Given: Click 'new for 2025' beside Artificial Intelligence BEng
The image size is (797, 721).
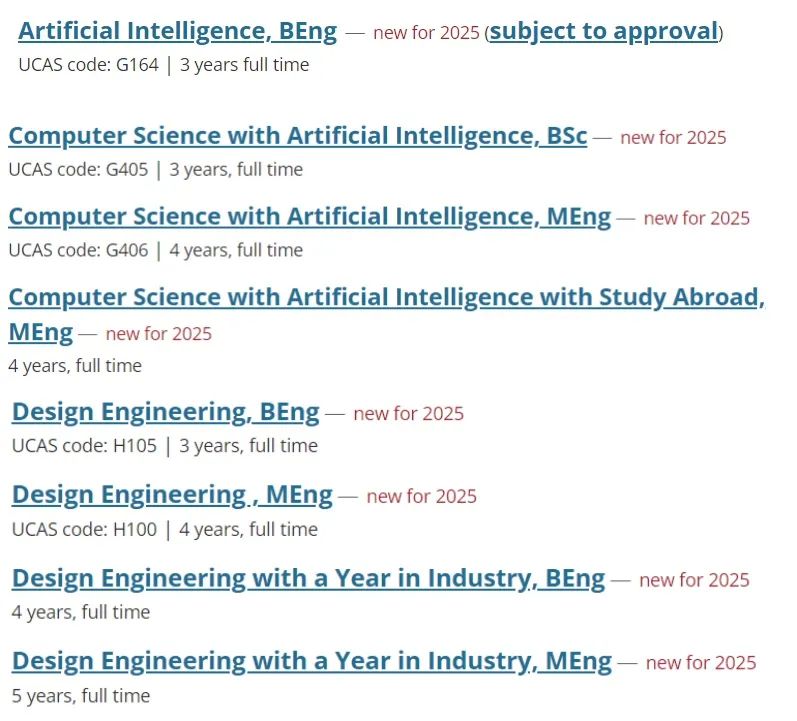Looking at the screenshot, I should [426, 33].
